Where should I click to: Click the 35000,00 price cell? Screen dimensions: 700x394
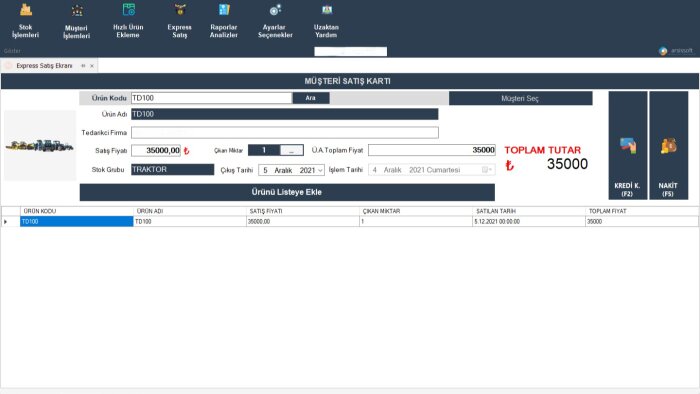(303, 222)
